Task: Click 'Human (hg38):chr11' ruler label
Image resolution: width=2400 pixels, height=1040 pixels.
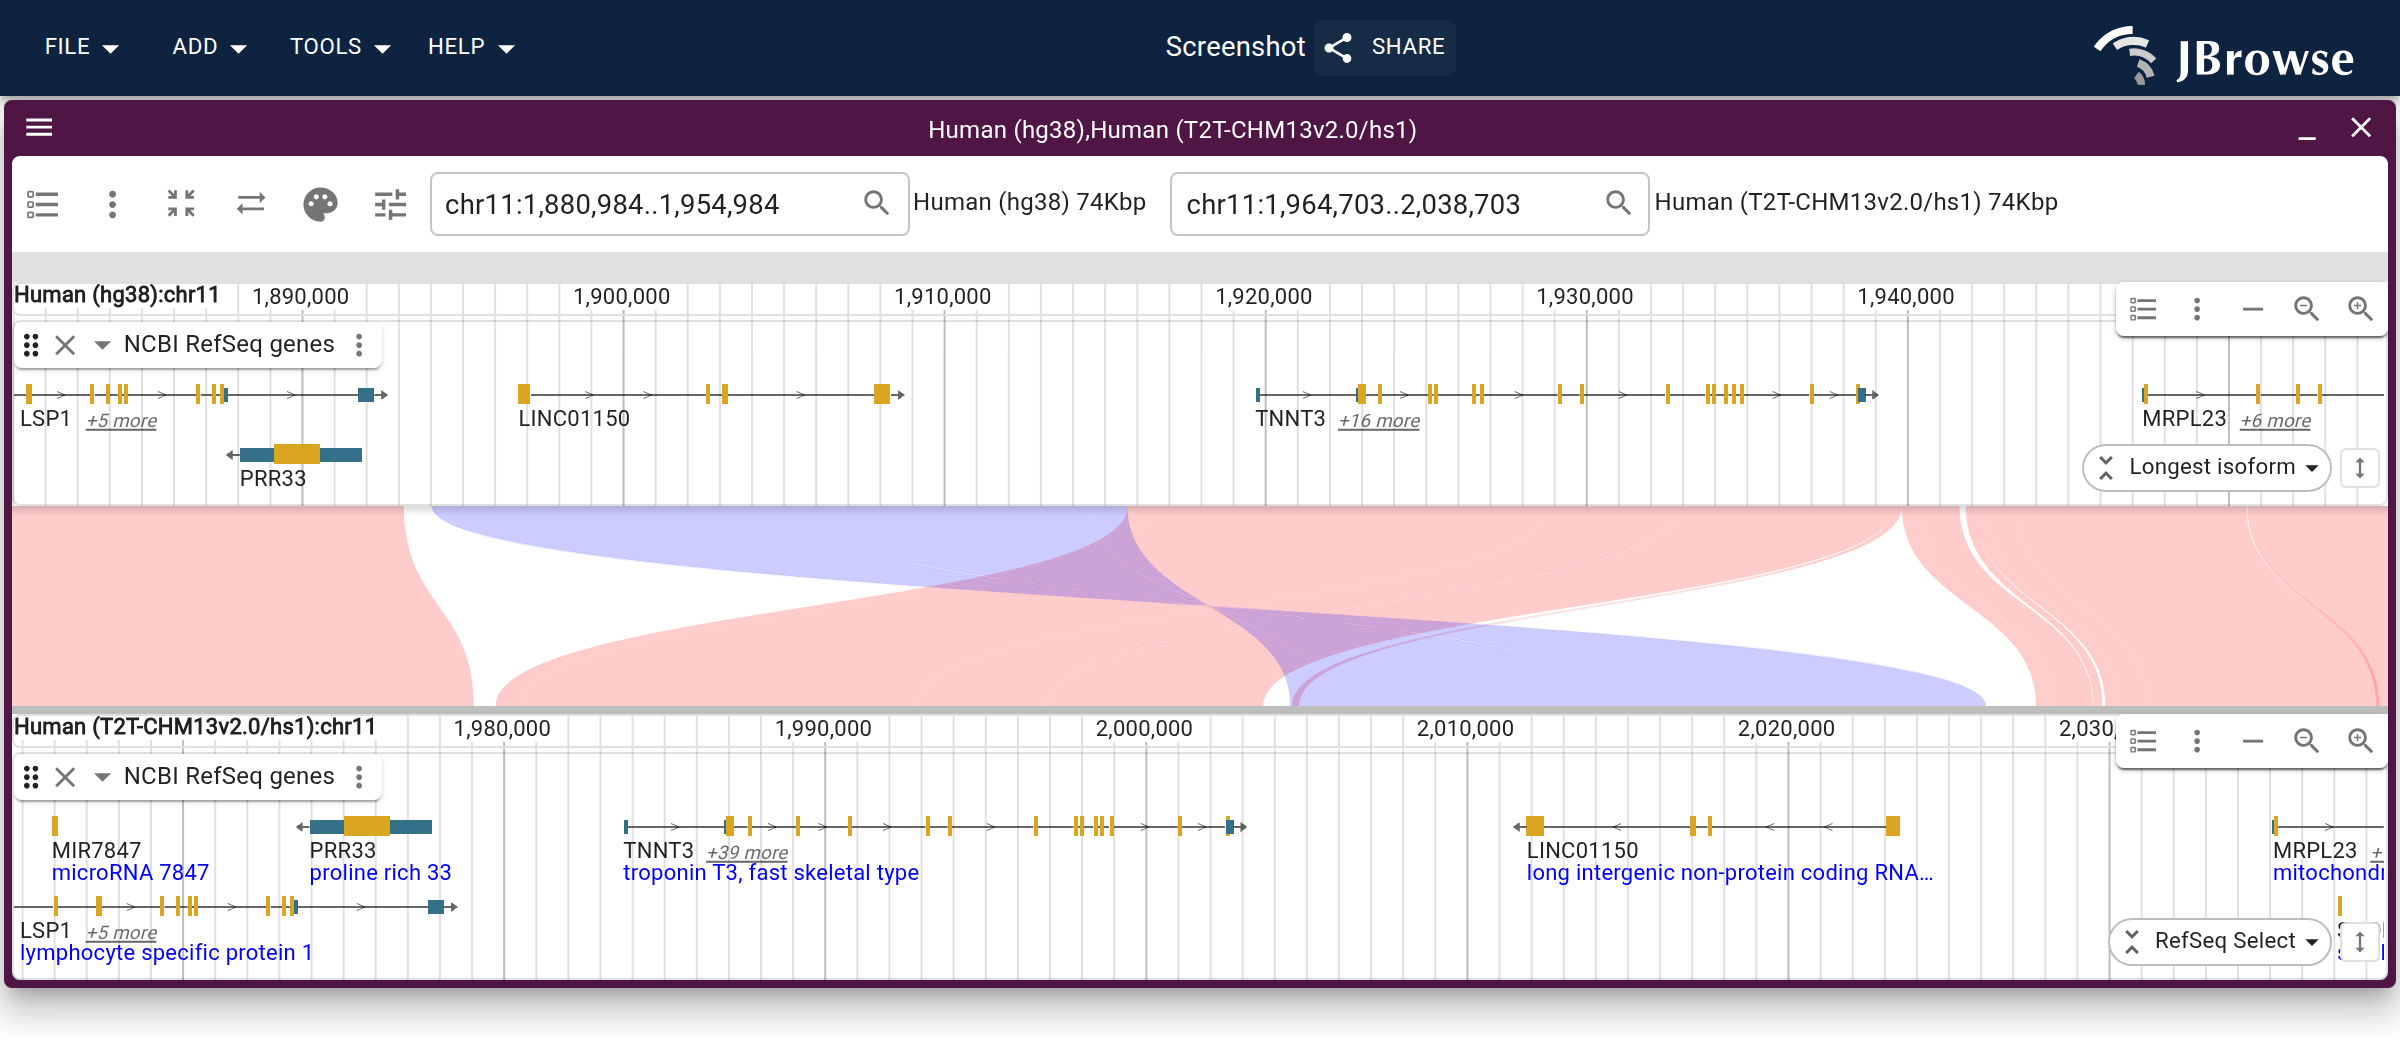Action: click(116, 296)
